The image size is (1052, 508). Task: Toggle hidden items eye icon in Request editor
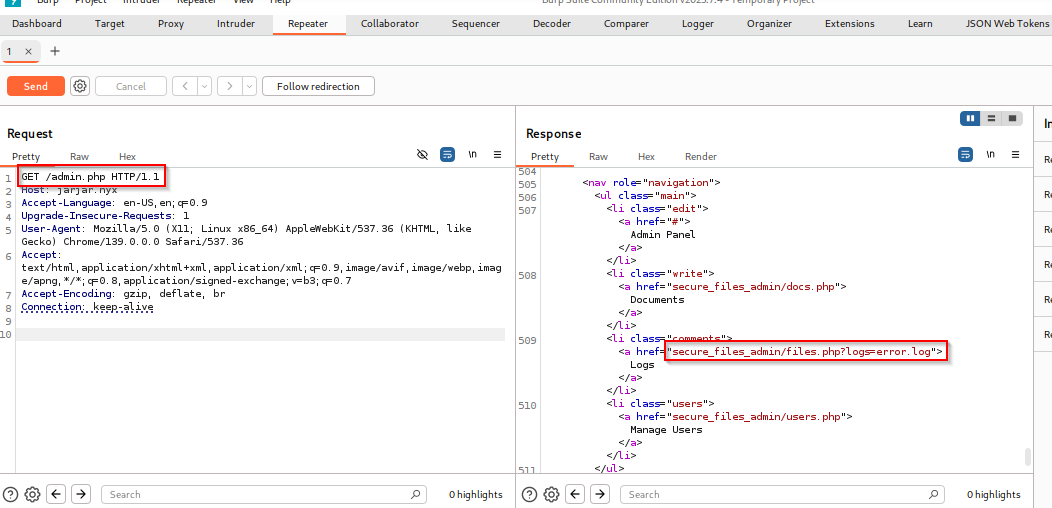(422, 155)
